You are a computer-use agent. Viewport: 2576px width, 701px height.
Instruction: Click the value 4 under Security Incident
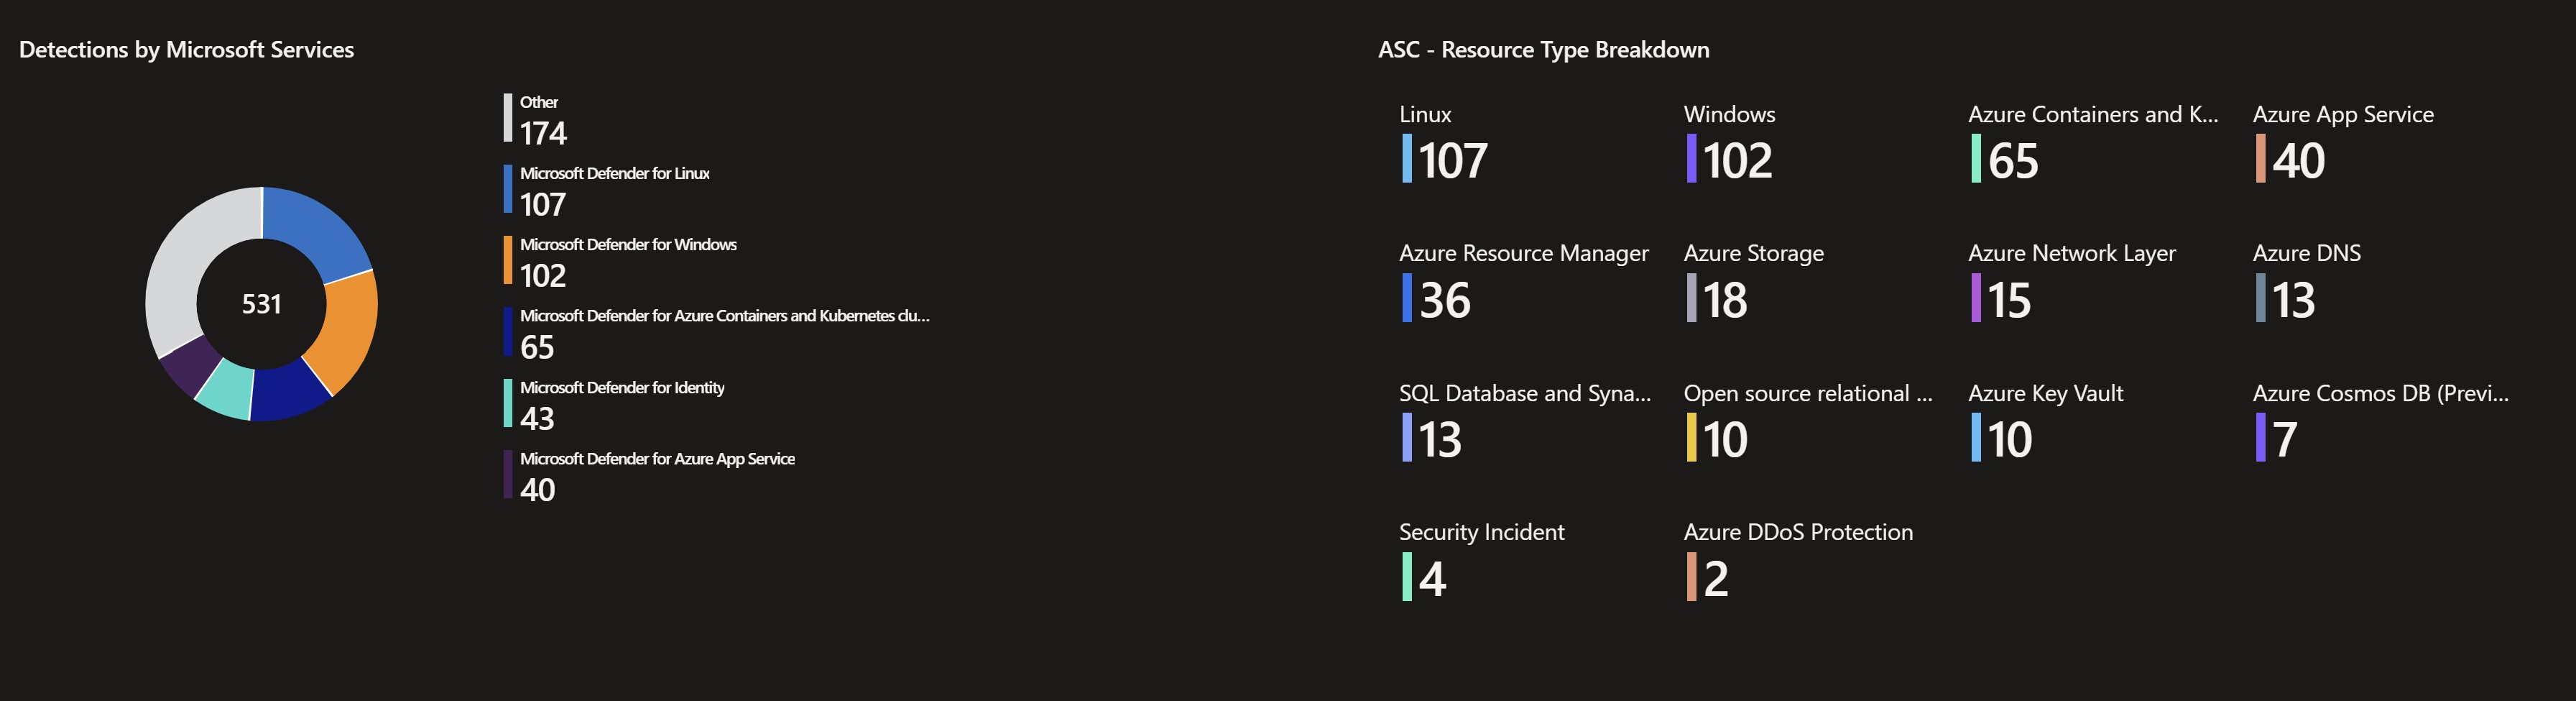point(1433,579)
